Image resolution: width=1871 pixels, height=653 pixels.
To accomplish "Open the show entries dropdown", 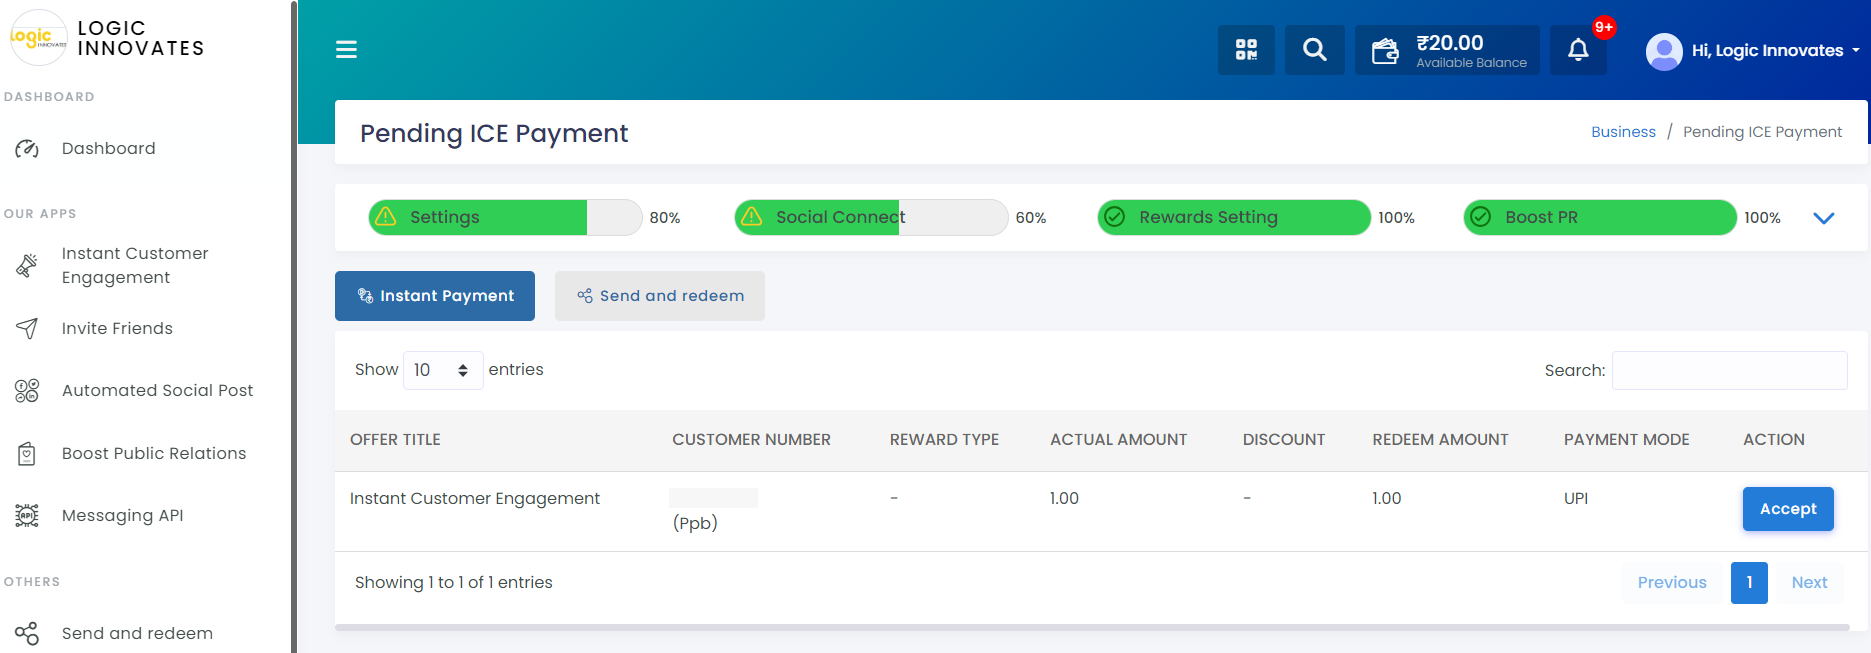I will (x=443, y=370).
